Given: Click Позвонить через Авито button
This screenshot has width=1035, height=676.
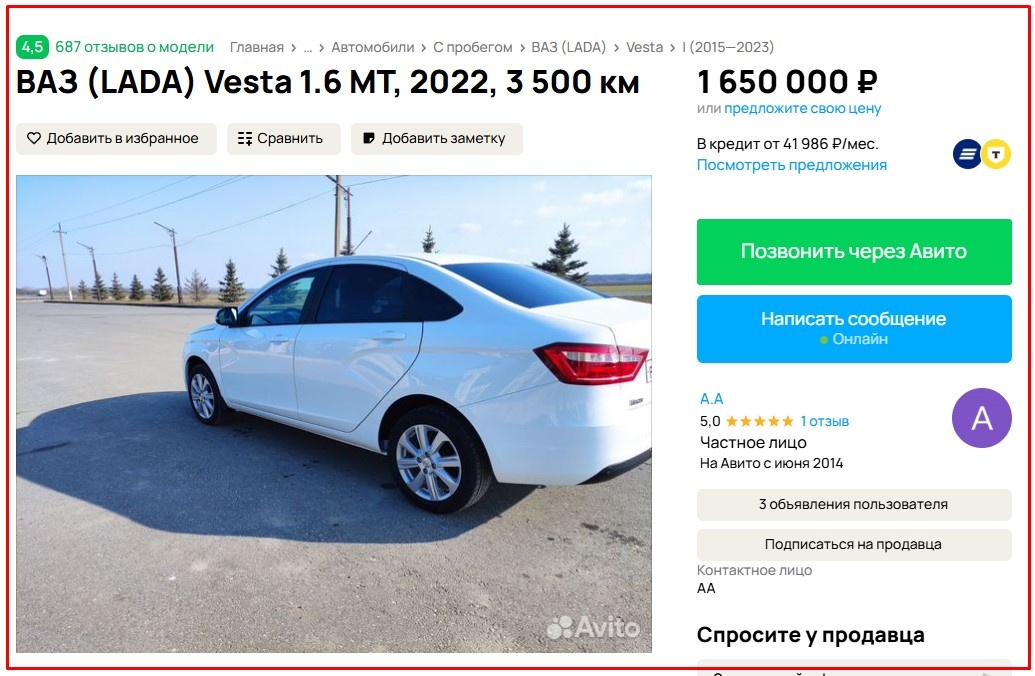Looking at the screenshot, I should tap(854, 252).
